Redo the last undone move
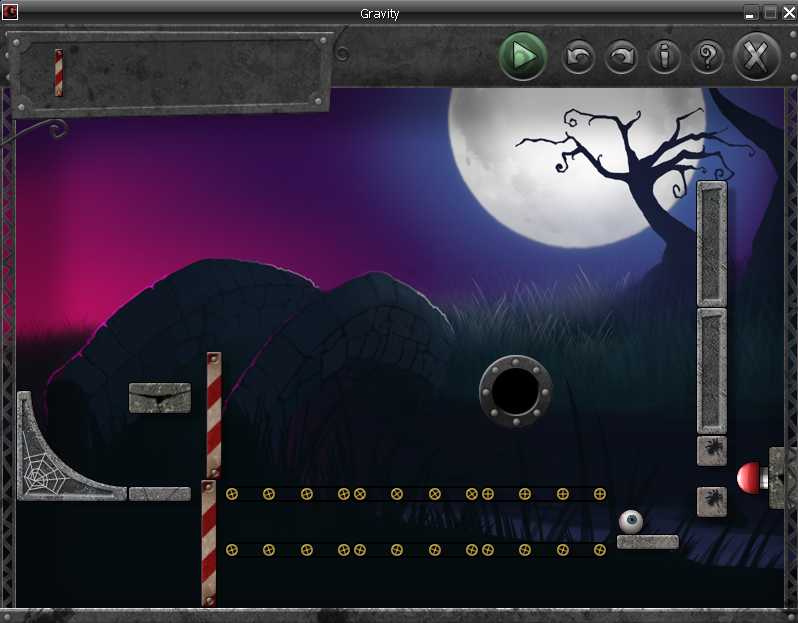This screenshot has height=623, width=798. pos(621,56)
